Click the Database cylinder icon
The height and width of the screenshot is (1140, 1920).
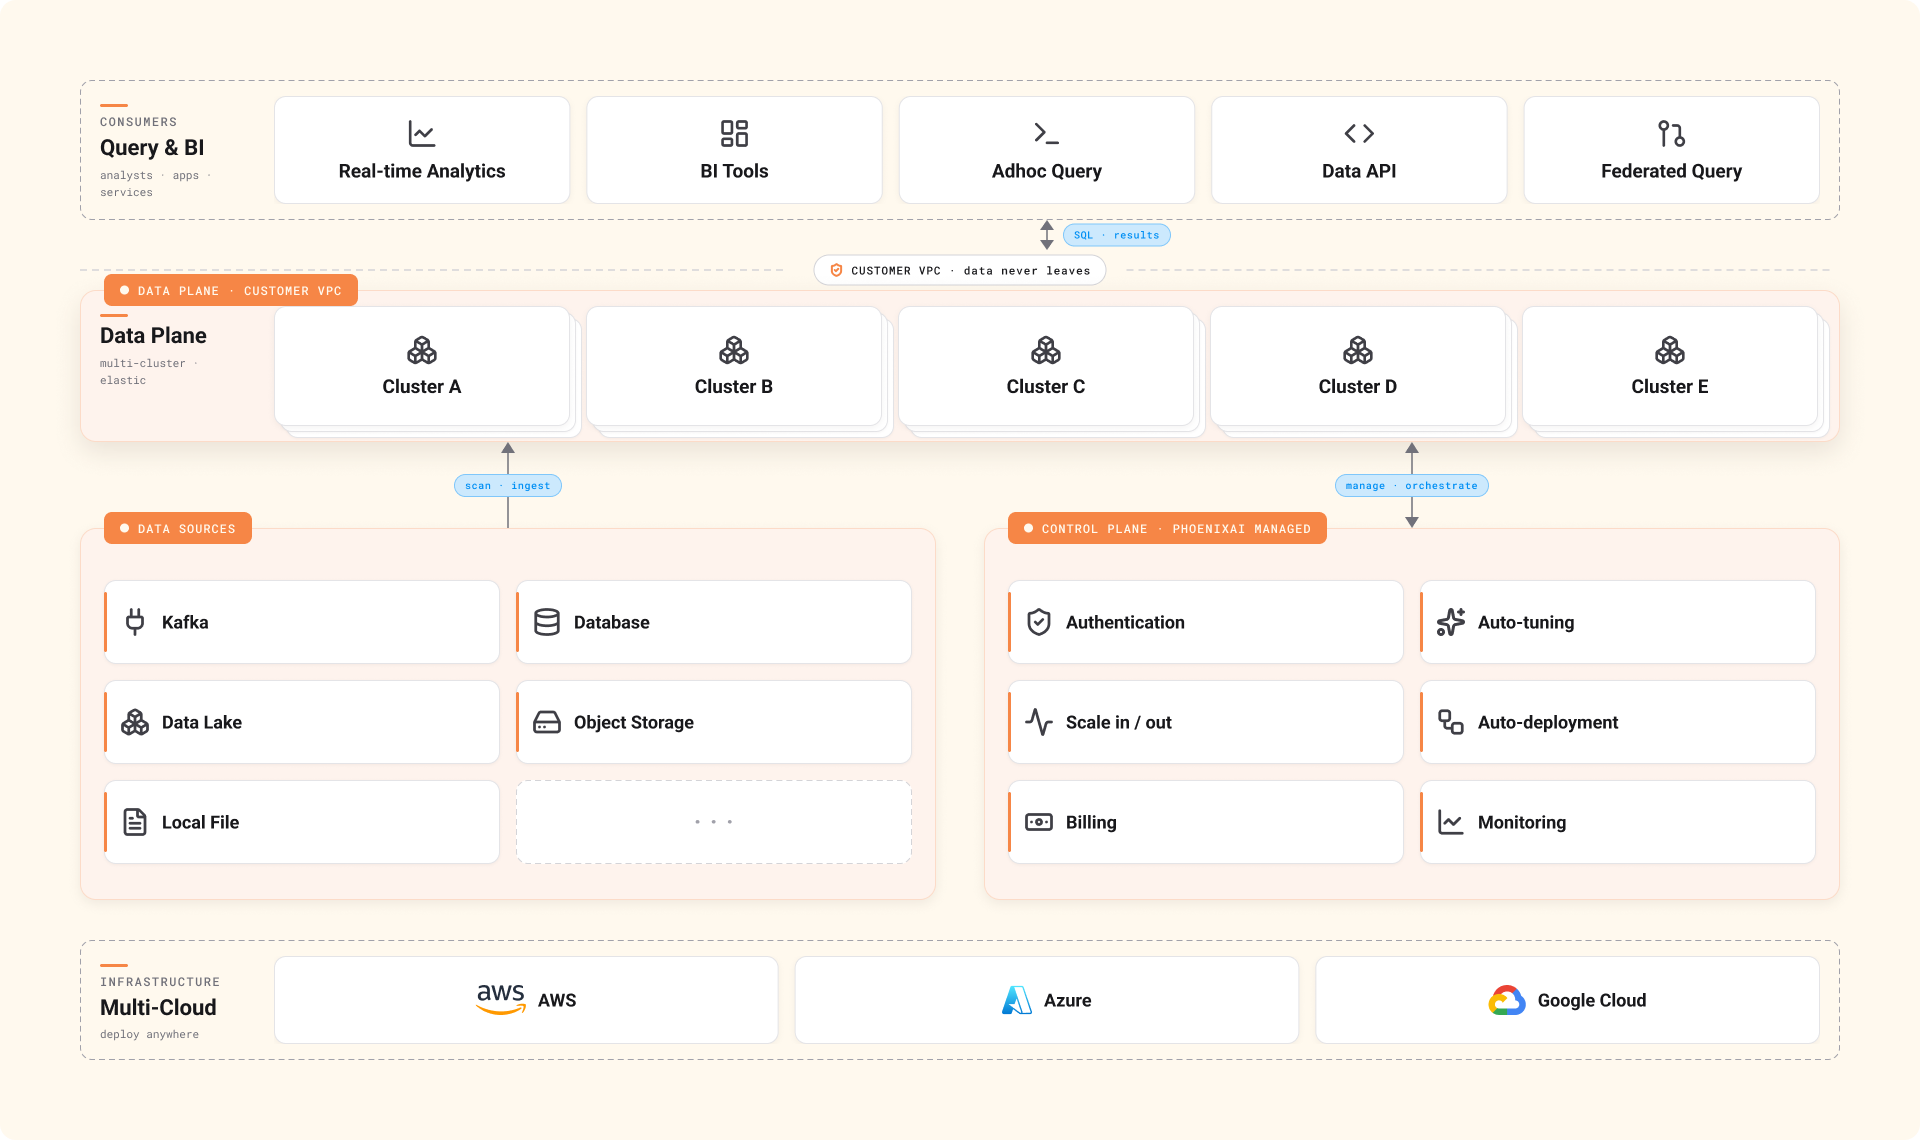[547, 622]
